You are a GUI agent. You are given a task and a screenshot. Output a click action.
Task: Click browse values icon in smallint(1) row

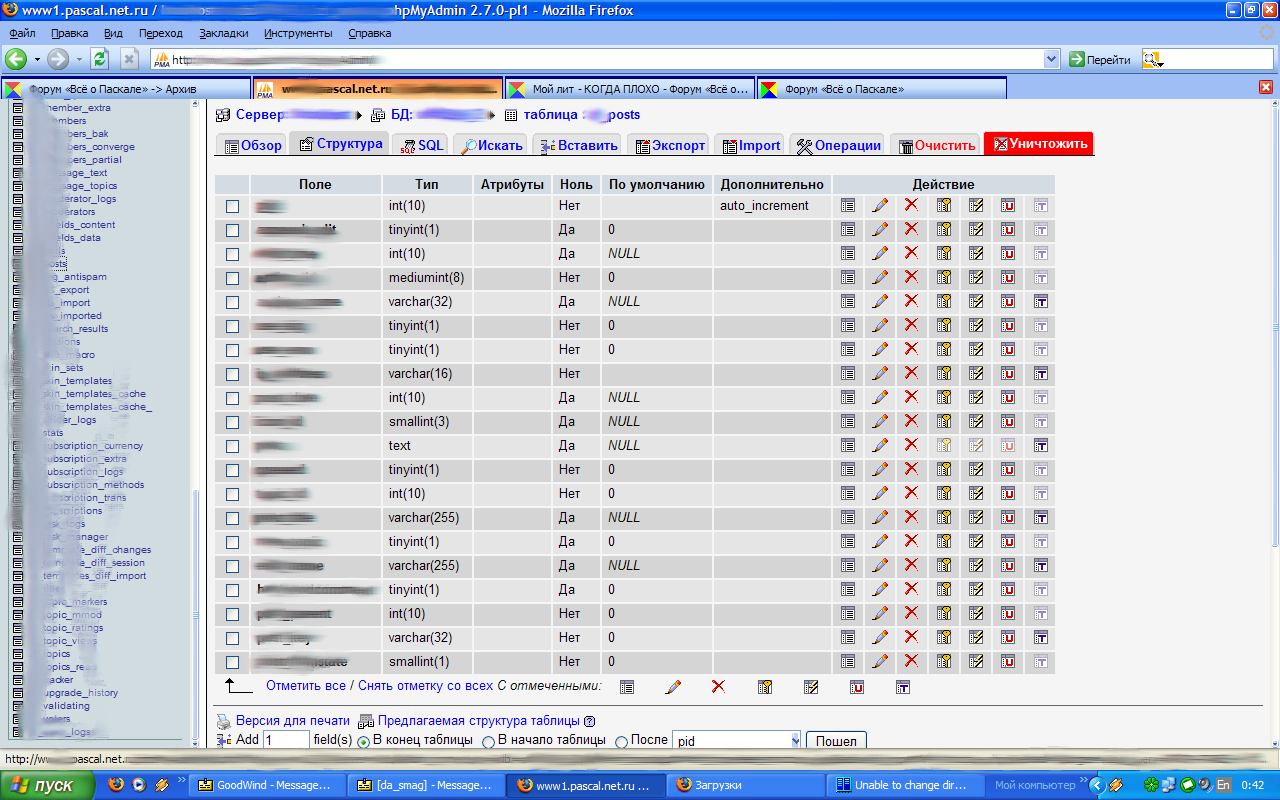point(848,661)
